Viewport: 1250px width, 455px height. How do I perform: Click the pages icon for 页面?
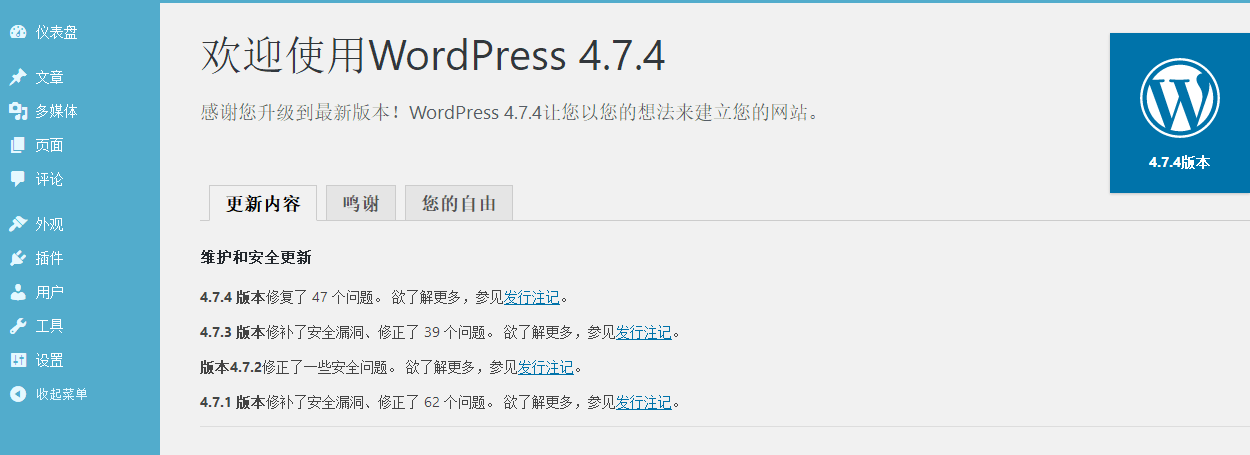(x=17, y=145)
